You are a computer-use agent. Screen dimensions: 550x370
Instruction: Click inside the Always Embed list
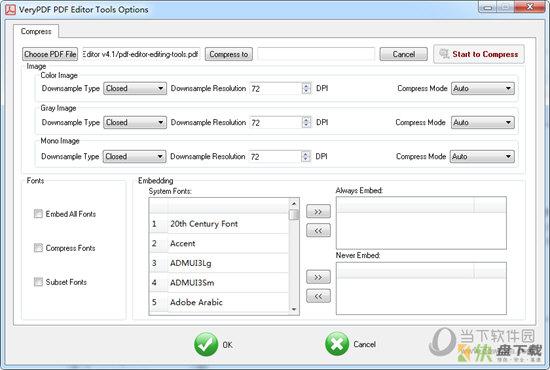[421, 223]
